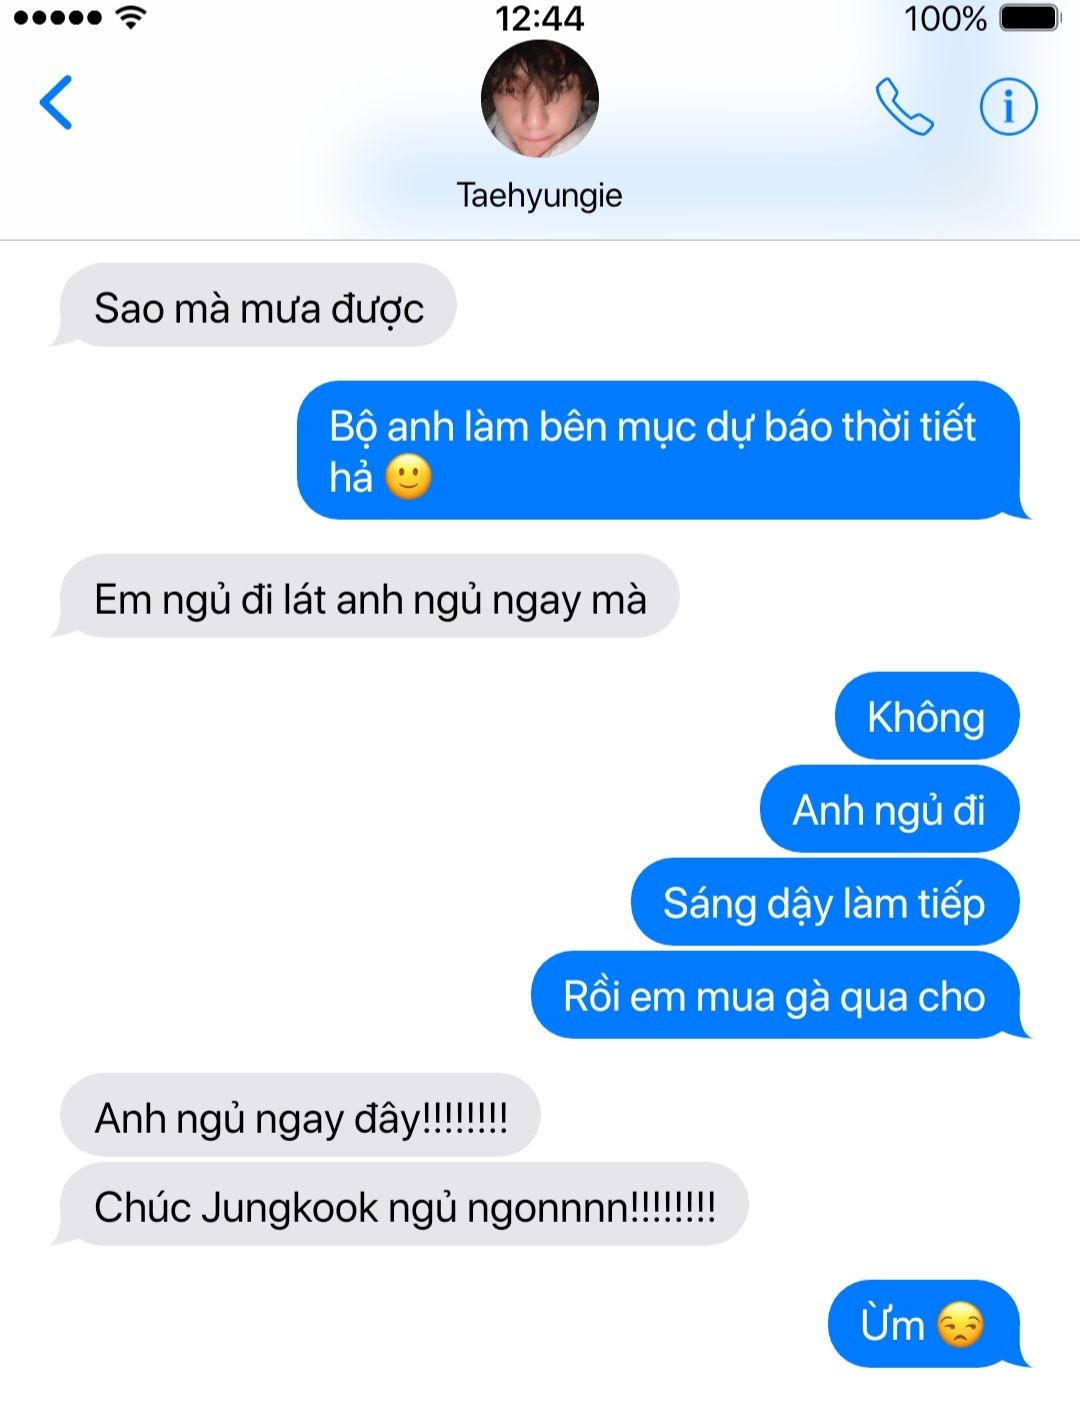Tap Taehyungie's profile picture
The width and height of the screenshot is (1080, 1427).
pos(540,99)
